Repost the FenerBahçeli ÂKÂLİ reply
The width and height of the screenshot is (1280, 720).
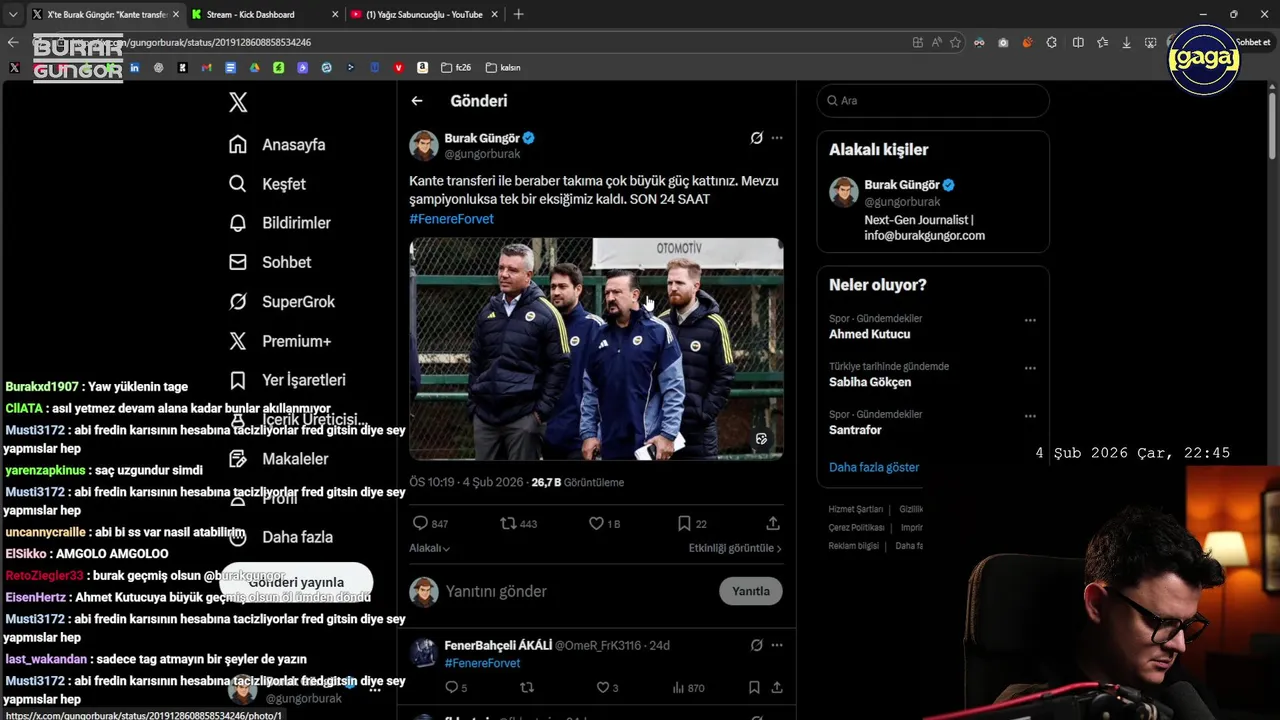coord(527,687)
